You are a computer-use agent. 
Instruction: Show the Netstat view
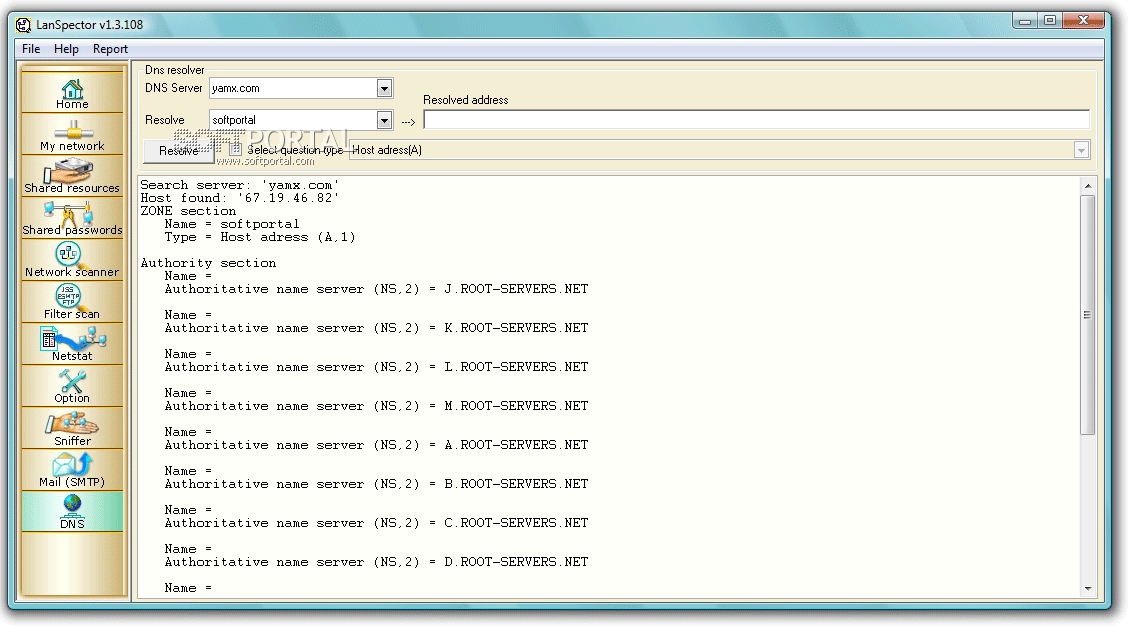(x=72, y=344)
